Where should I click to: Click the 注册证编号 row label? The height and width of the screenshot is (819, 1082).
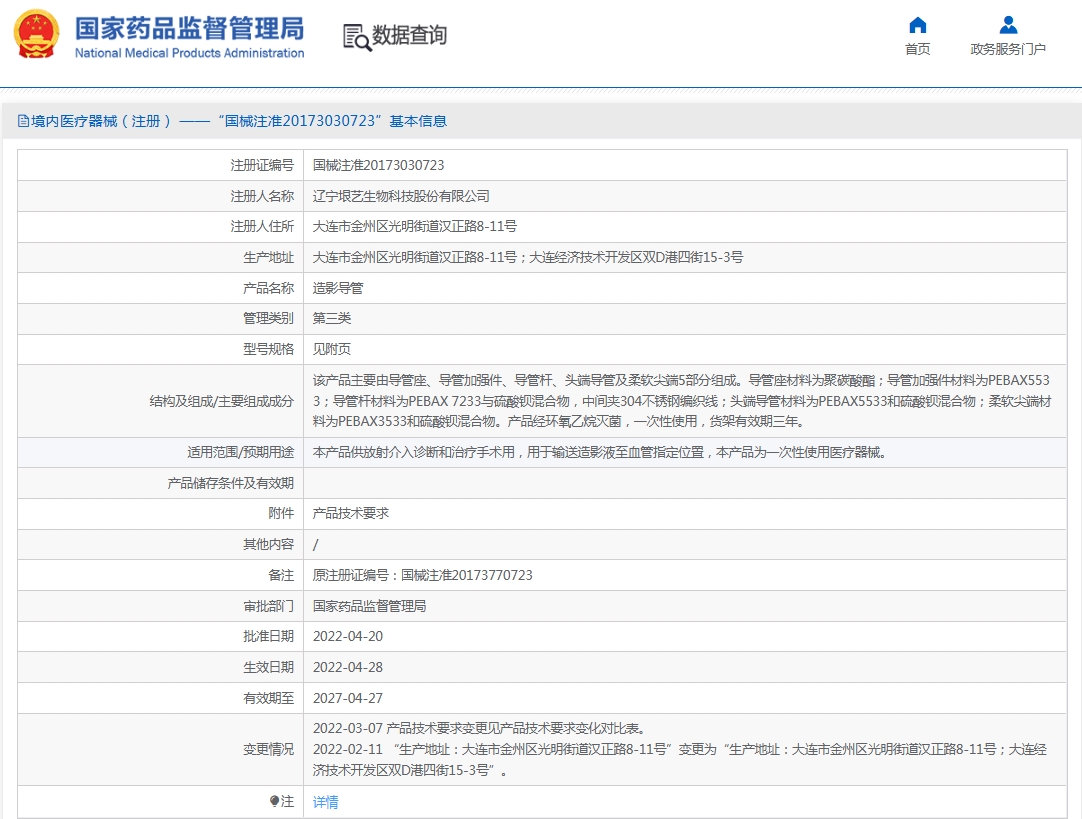(x=262, y=166)
